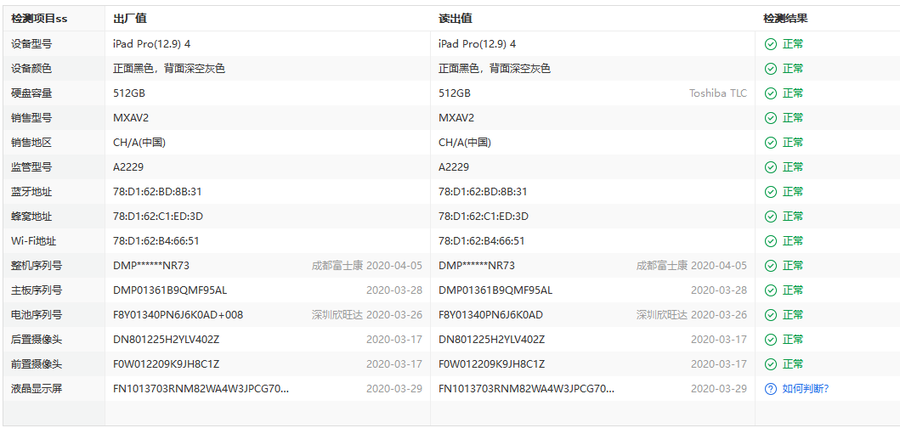Open the 如何判断? help link

click(804, 389)
